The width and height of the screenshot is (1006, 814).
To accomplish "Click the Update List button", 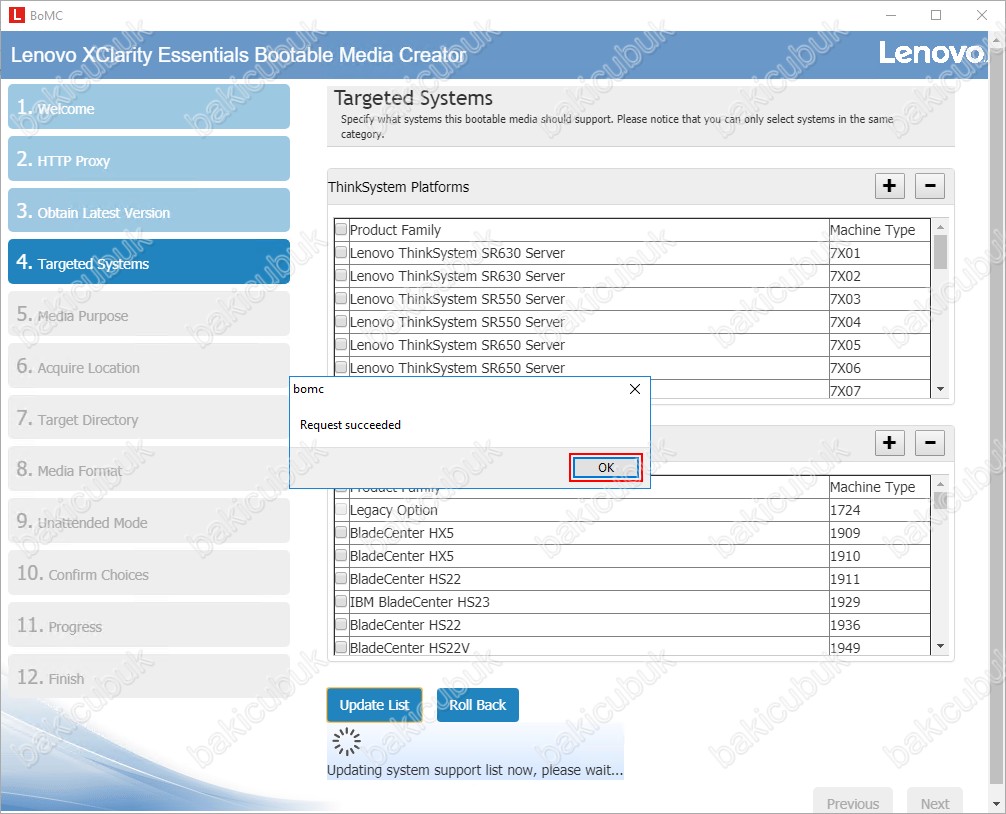I will (x=374, y=705).
